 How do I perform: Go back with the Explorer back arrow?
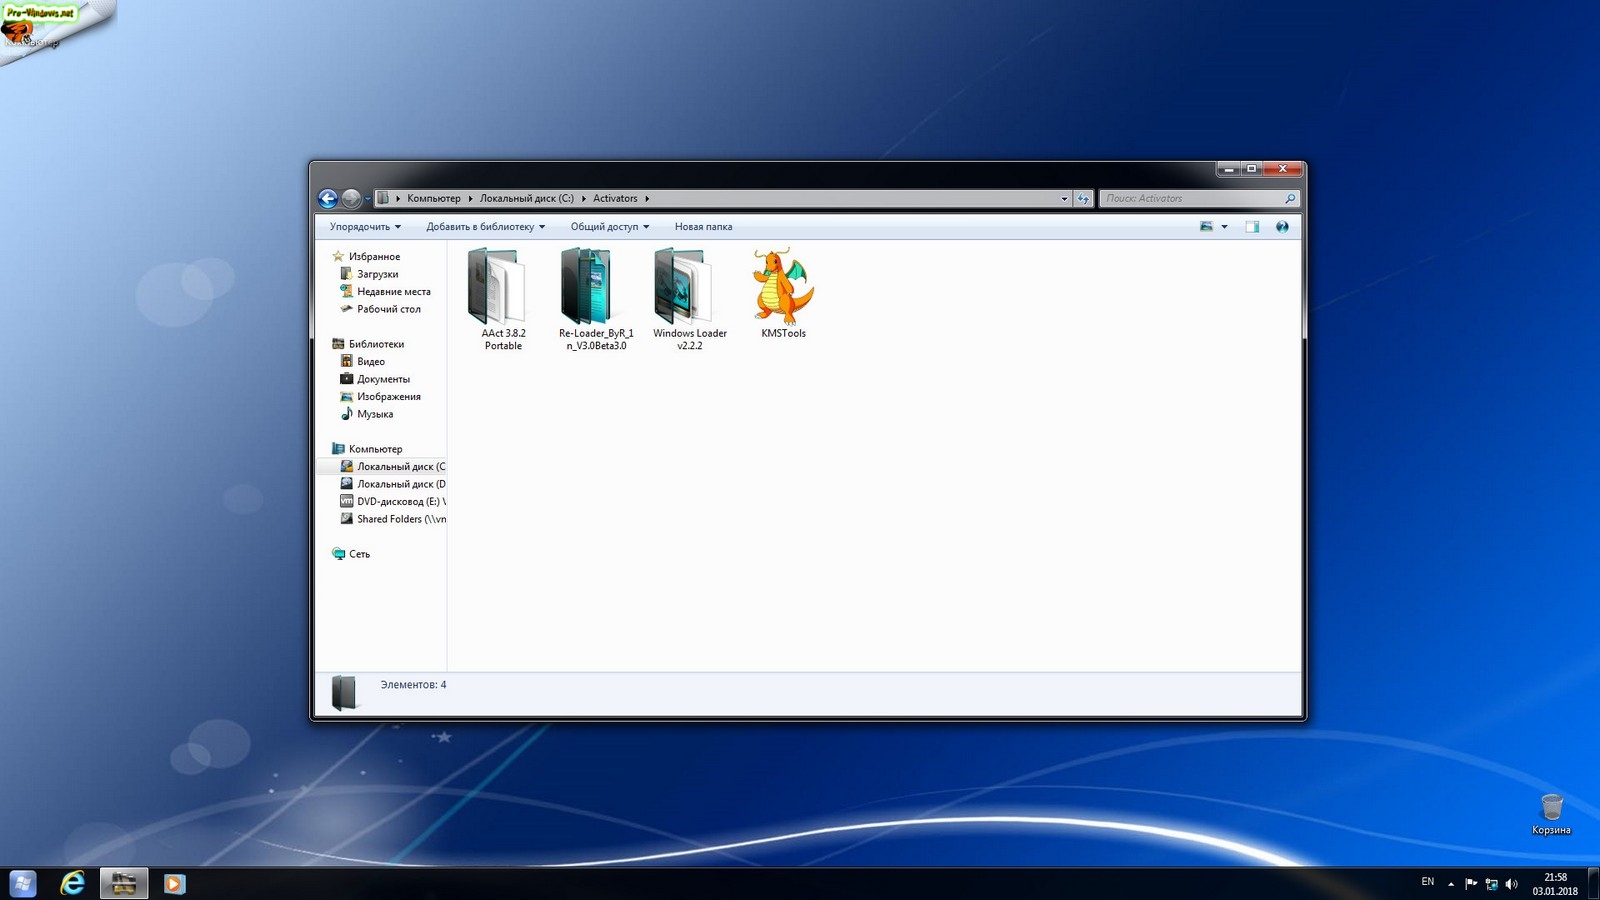tap(328, 199)
